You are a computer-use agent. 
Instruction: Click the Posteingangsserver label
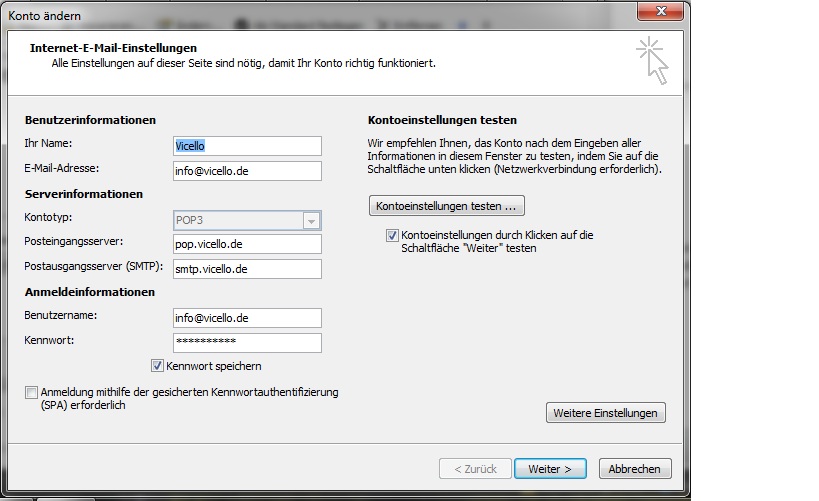(x=74, y=241)
